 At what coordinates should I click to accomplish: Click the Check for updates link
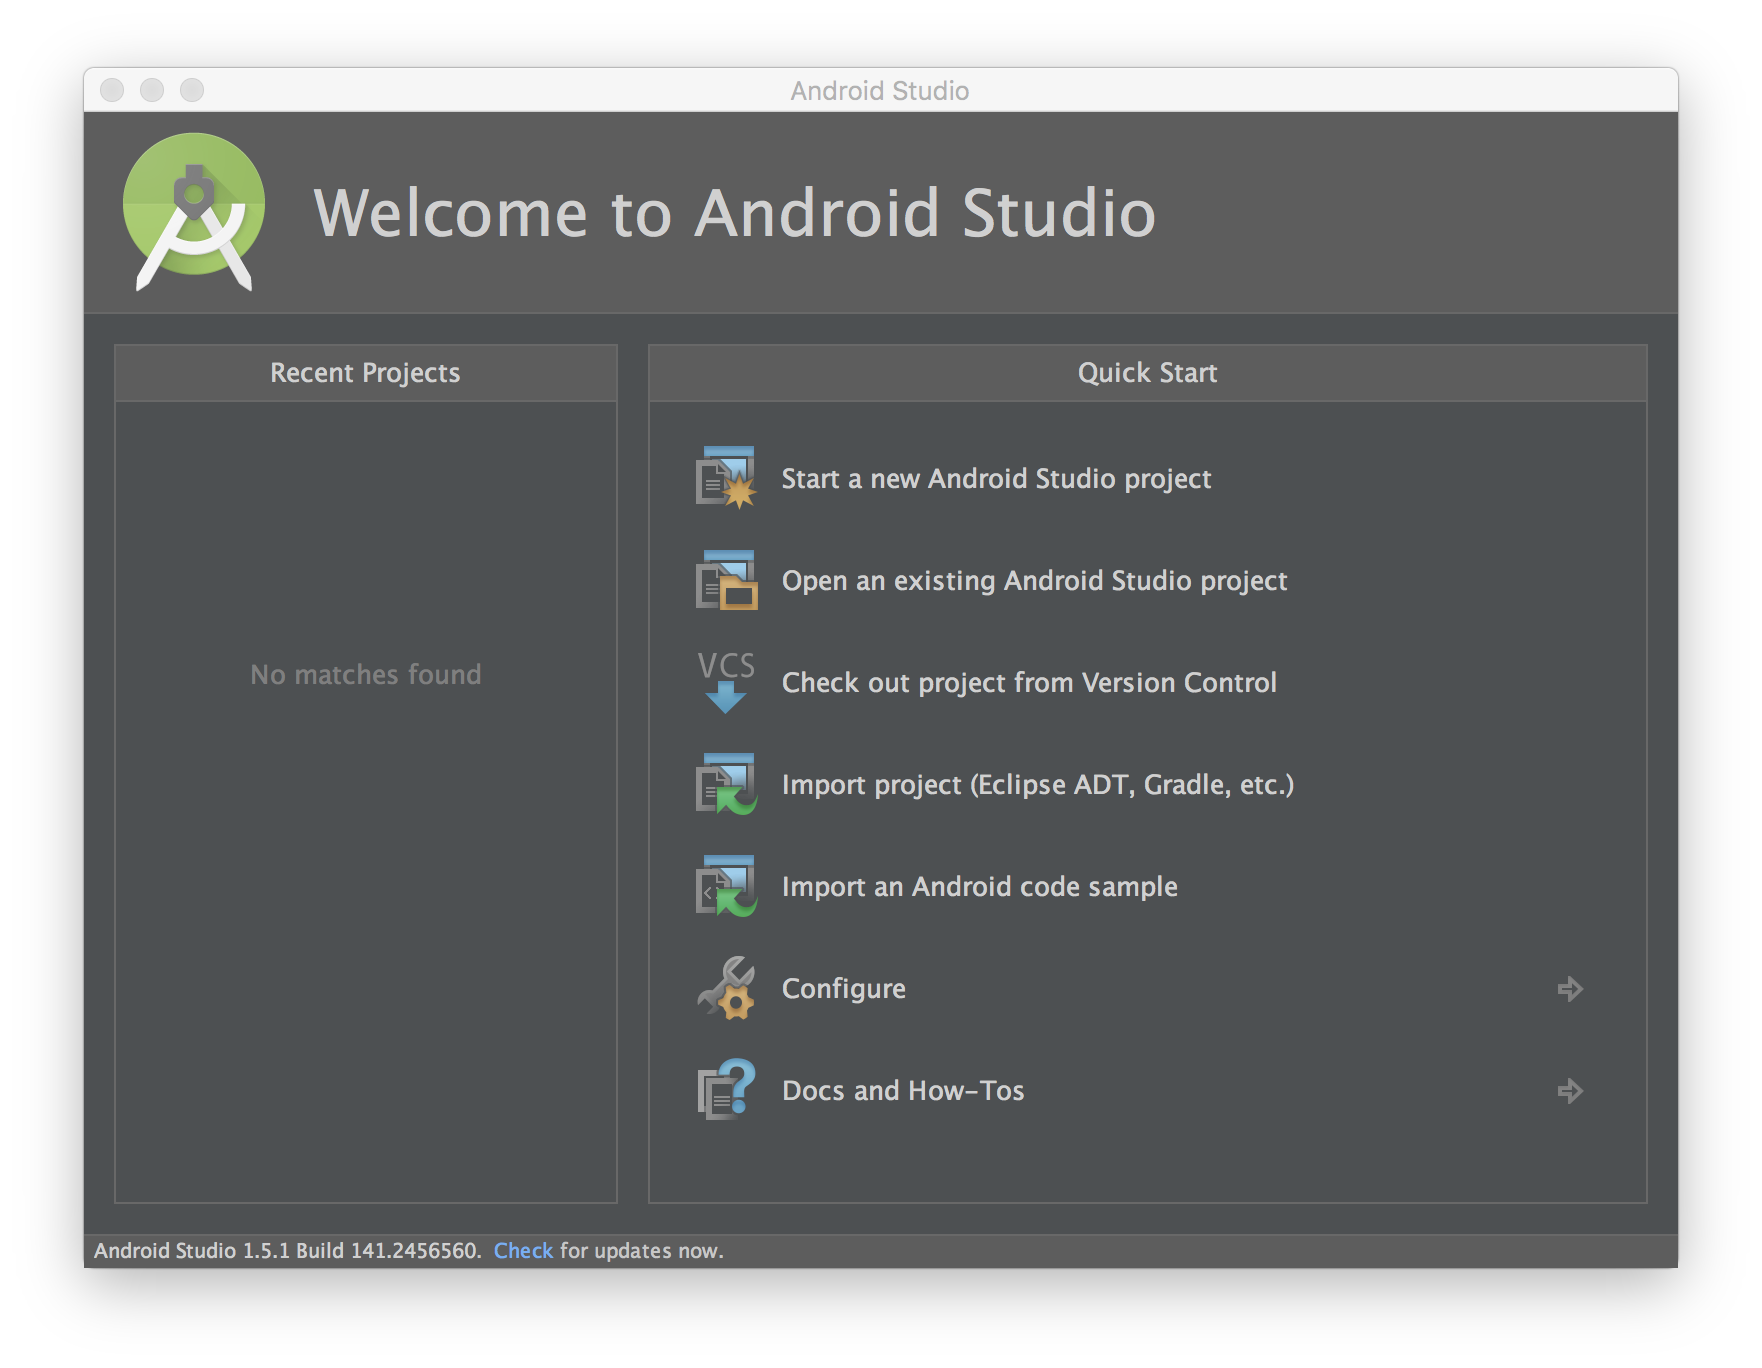523,1251
